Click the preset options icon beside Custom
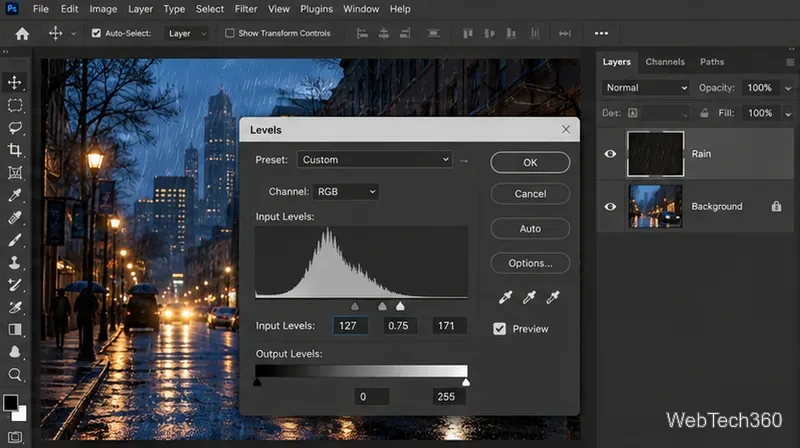800x448 pixels. (463, 161)
